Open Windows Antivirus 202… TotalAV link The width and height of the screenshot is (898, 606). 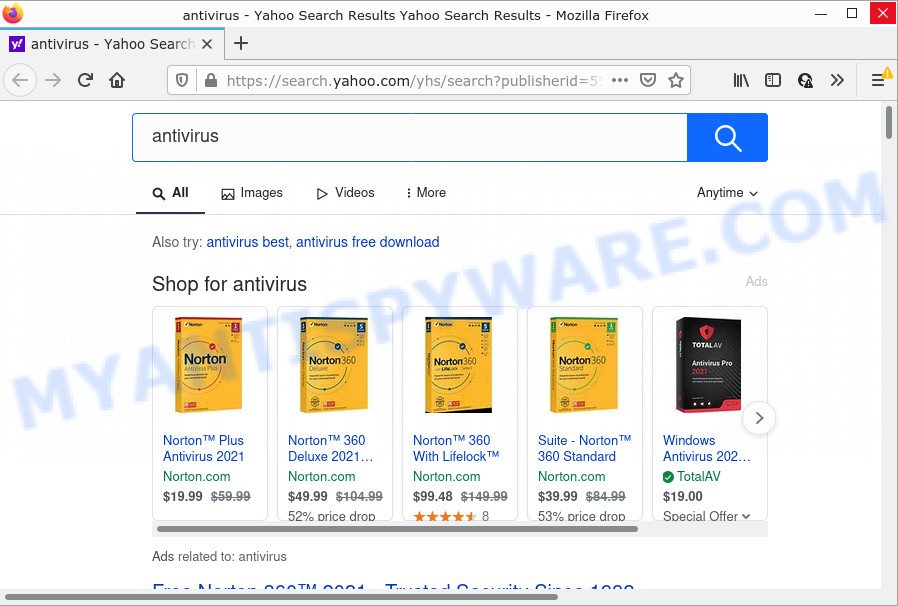[x=706, y=448]
